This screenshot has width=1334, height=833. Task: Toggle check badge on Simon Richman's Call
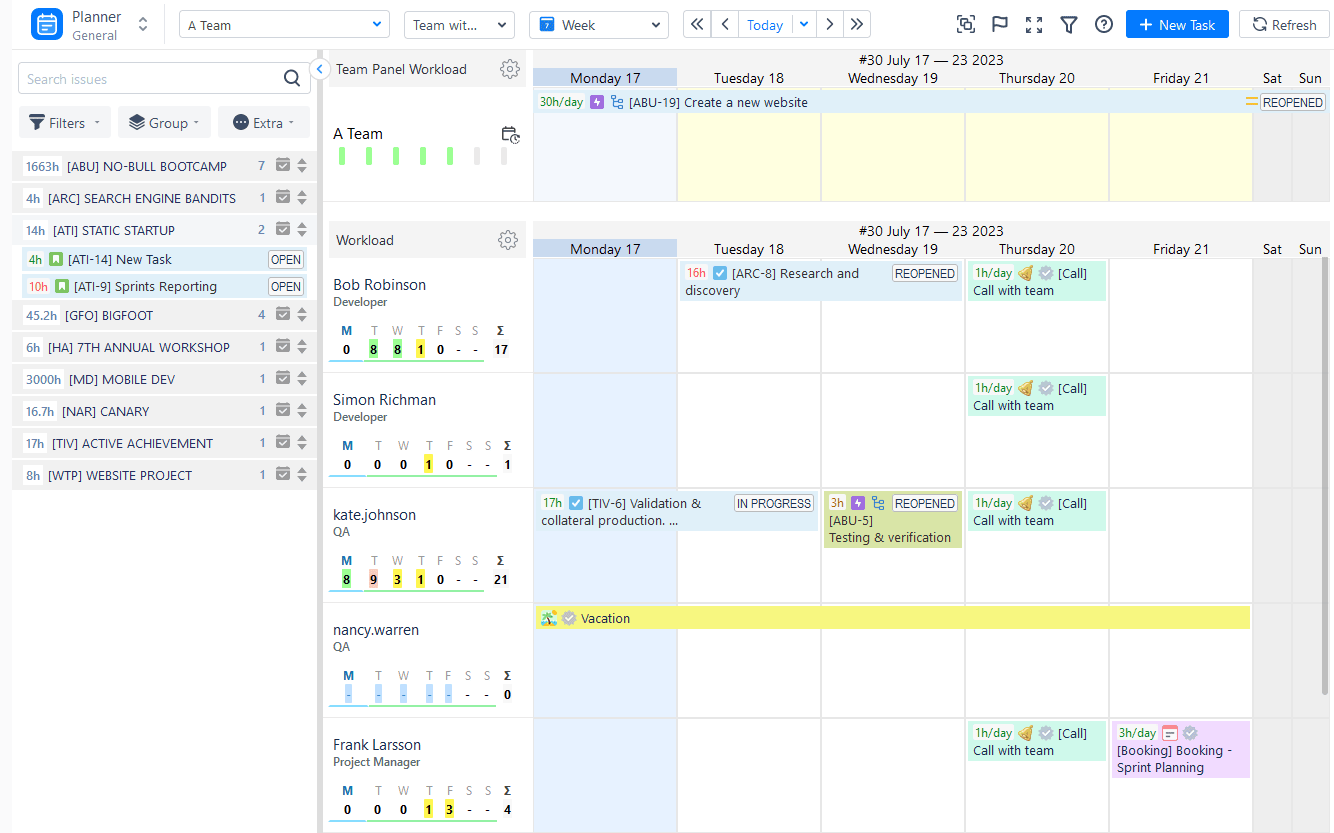tap(1046, 388)
